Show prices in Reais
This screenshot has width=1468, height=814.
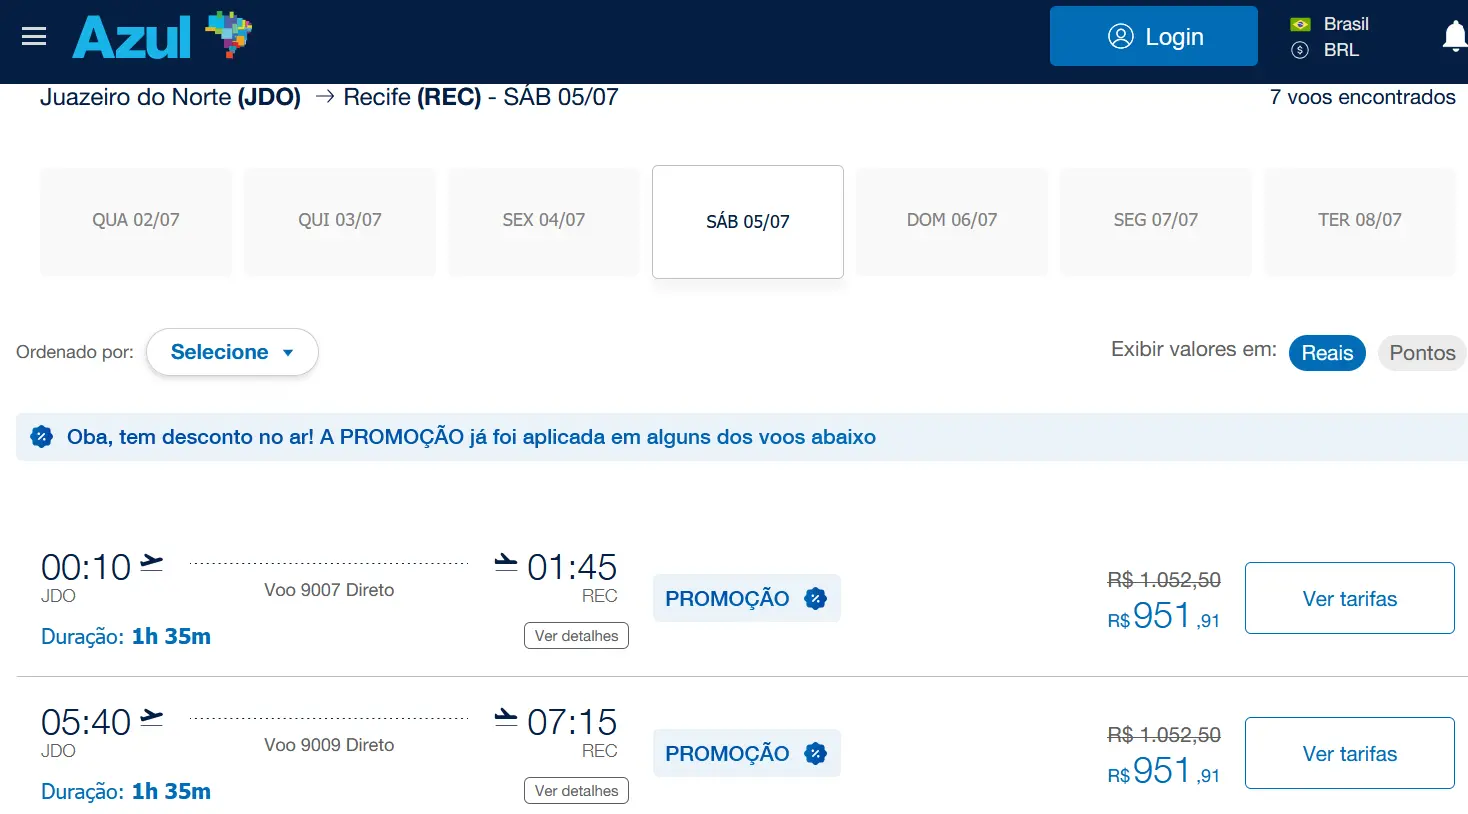pyautogui.click(x=1326, y=353)
